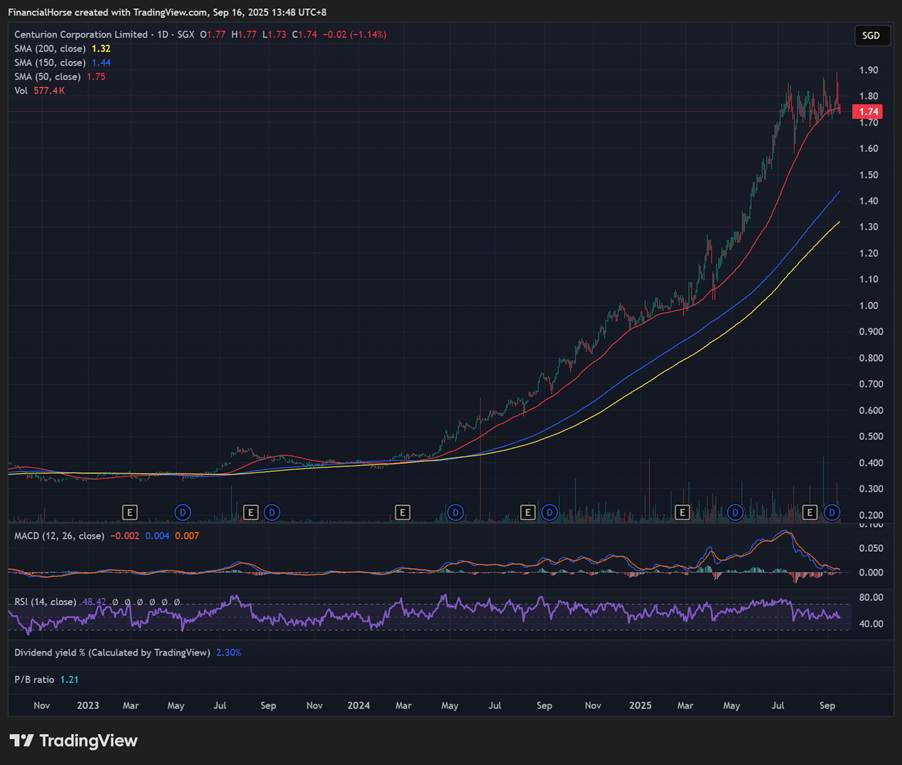Click the 1.90 price axis label

pos(869,70)
